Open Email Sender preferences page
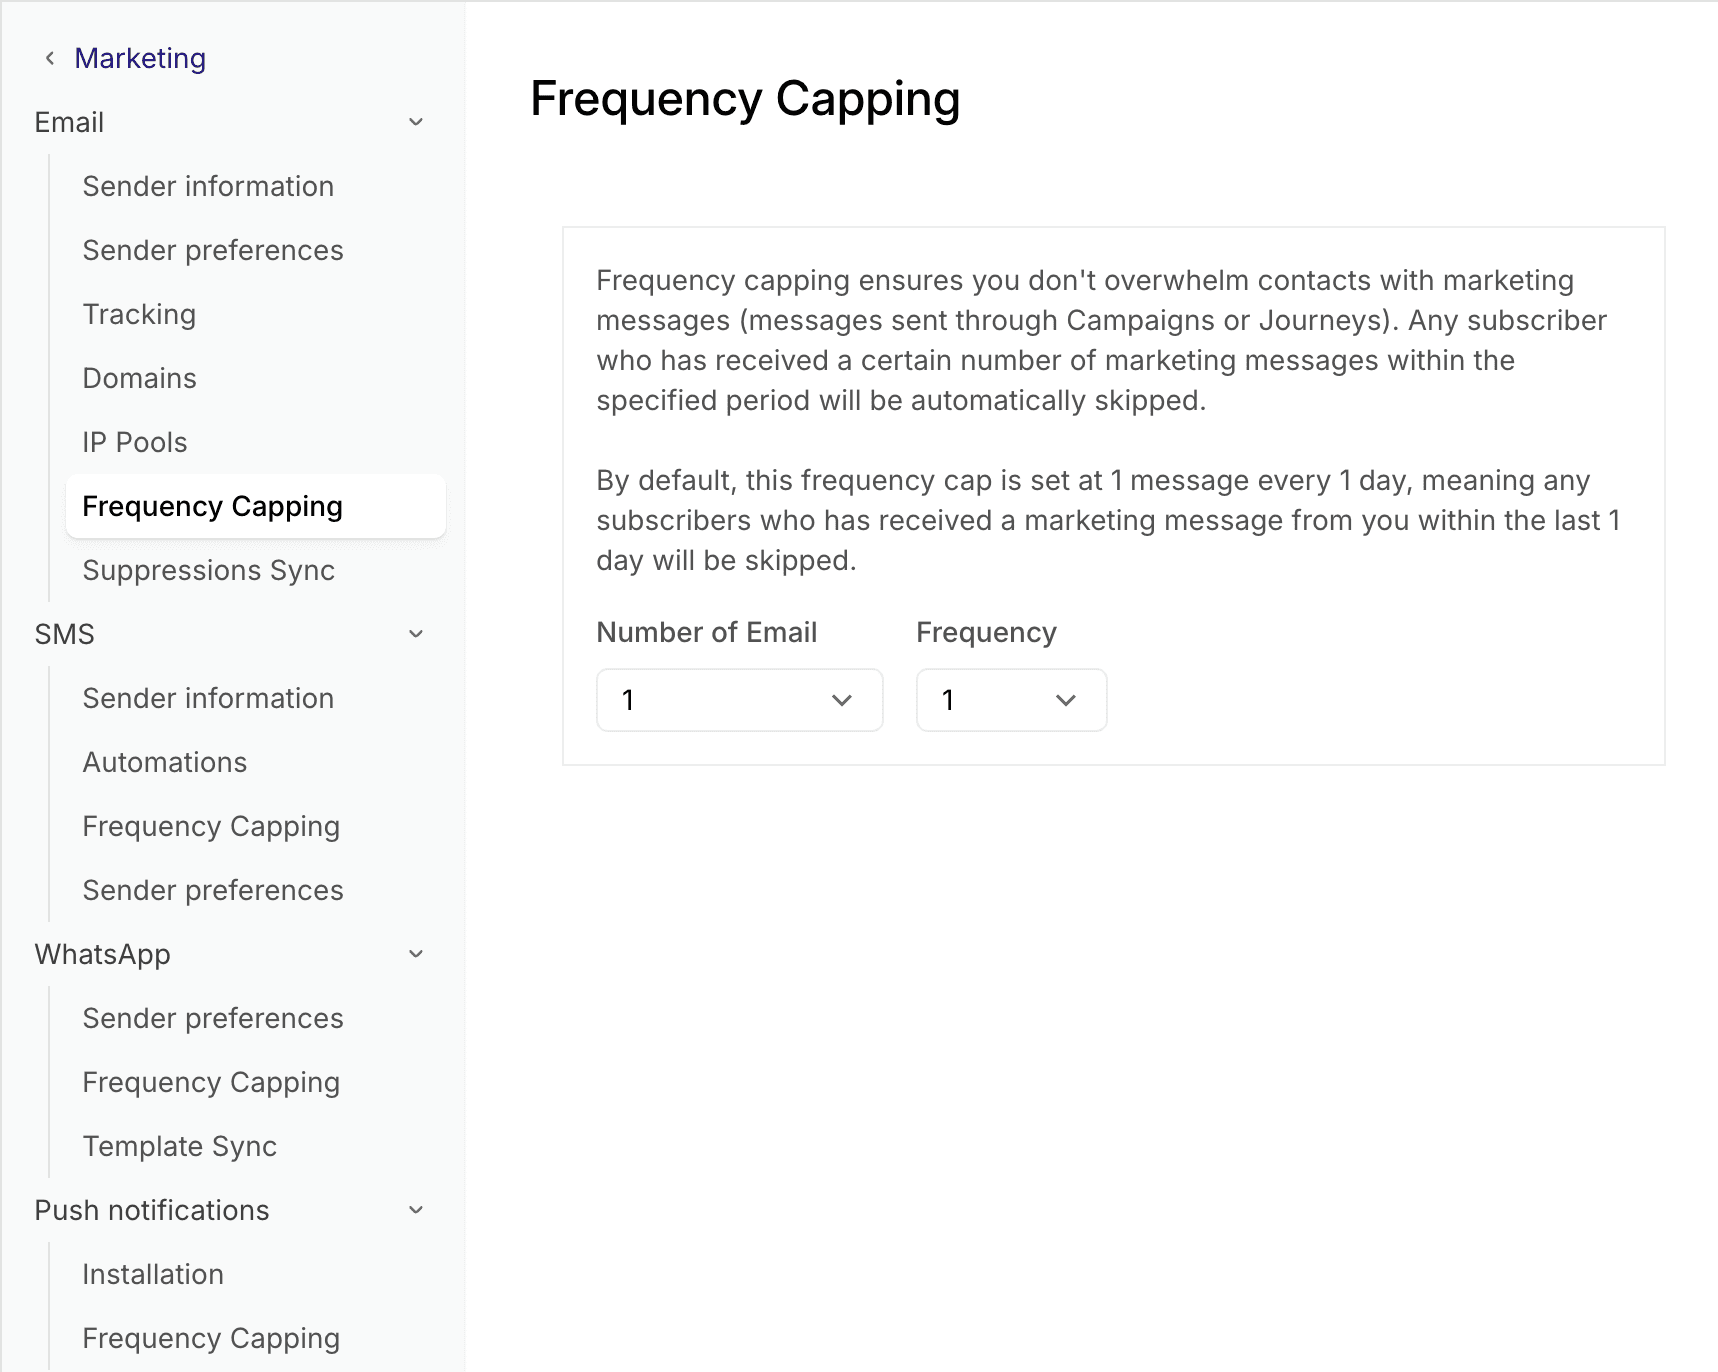 pos(213,251)
